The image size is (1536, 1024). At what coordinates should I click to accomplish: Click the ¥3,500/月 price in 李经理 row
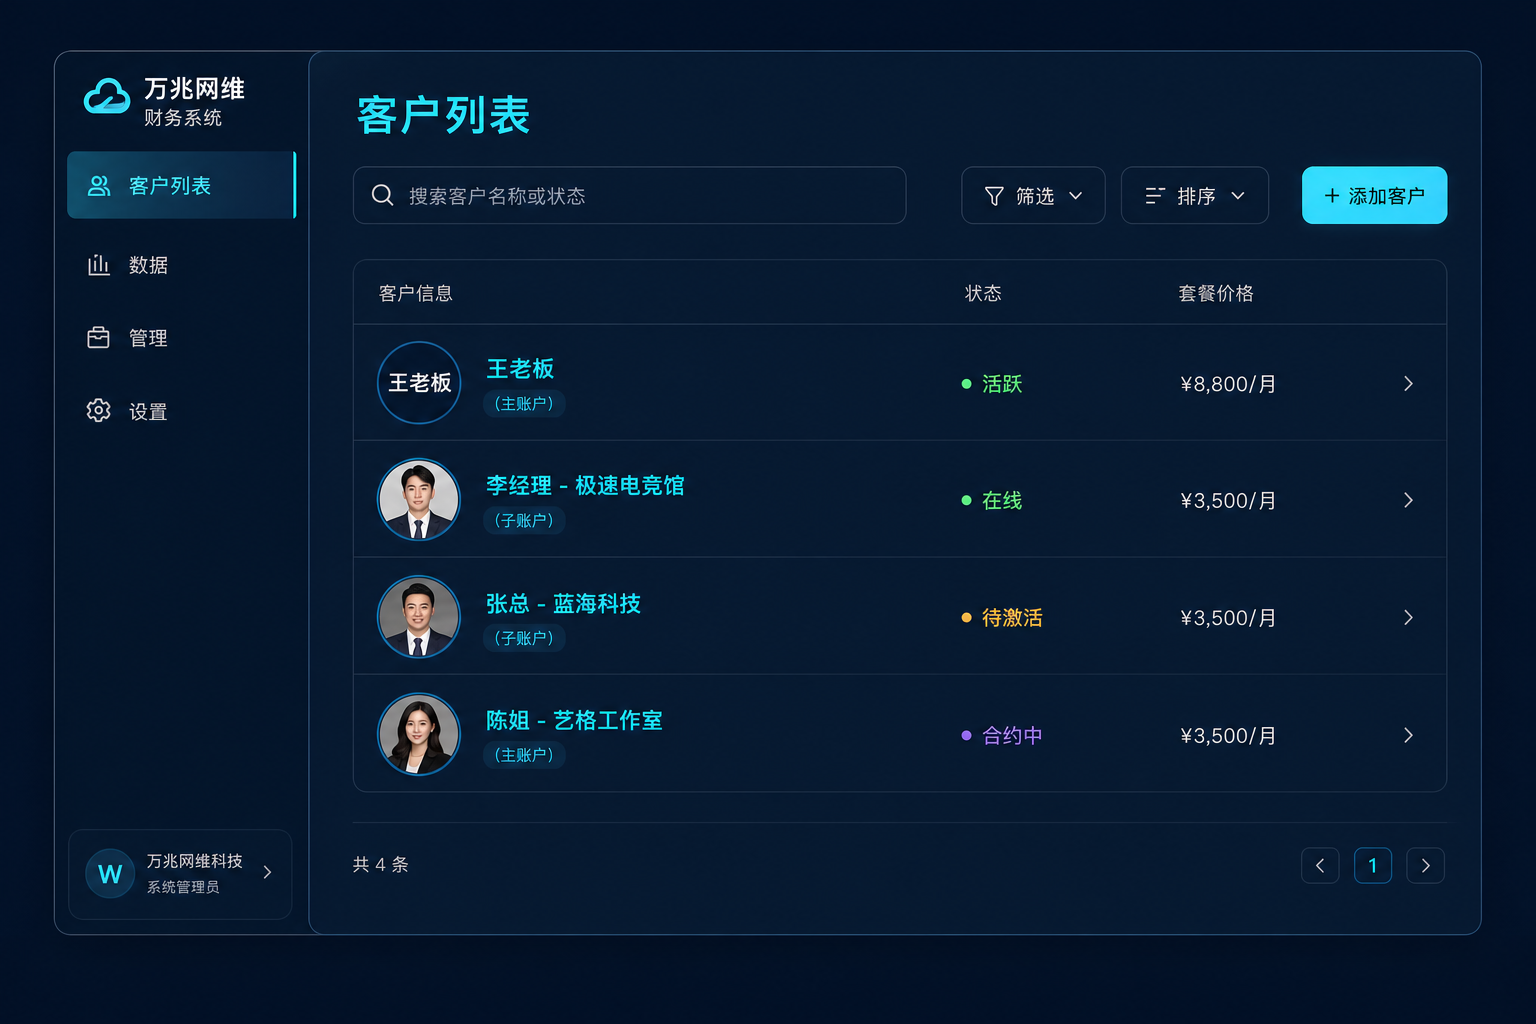pos(1228,500)
